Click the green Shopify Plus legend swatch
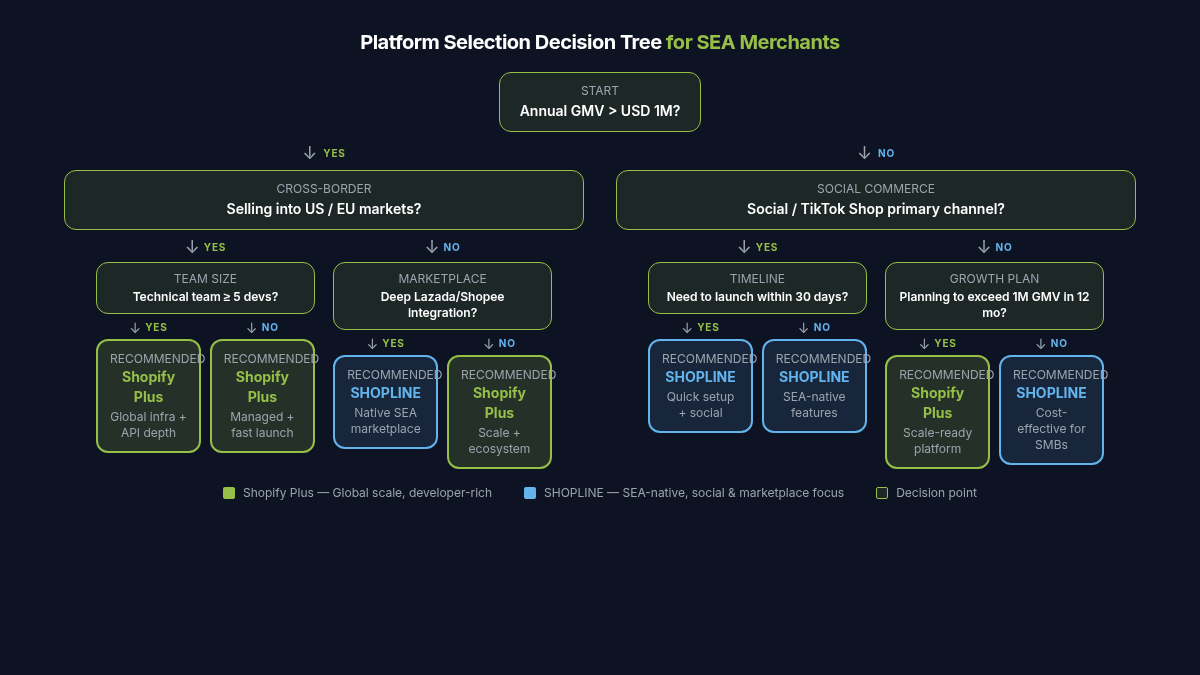The width and height of the screenshot is (1200, 675). pos(230,492)
